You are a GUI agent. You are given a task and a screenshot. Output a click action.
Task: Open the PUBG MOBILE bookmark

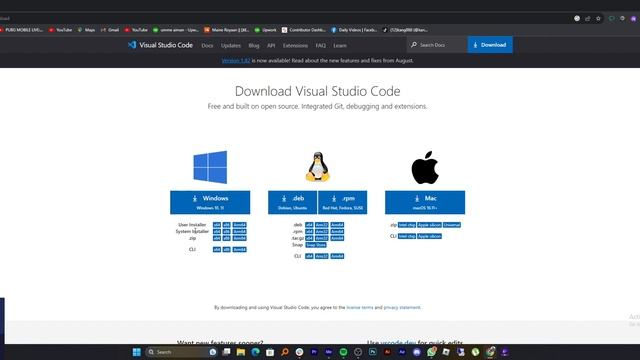tap(21, 30)
